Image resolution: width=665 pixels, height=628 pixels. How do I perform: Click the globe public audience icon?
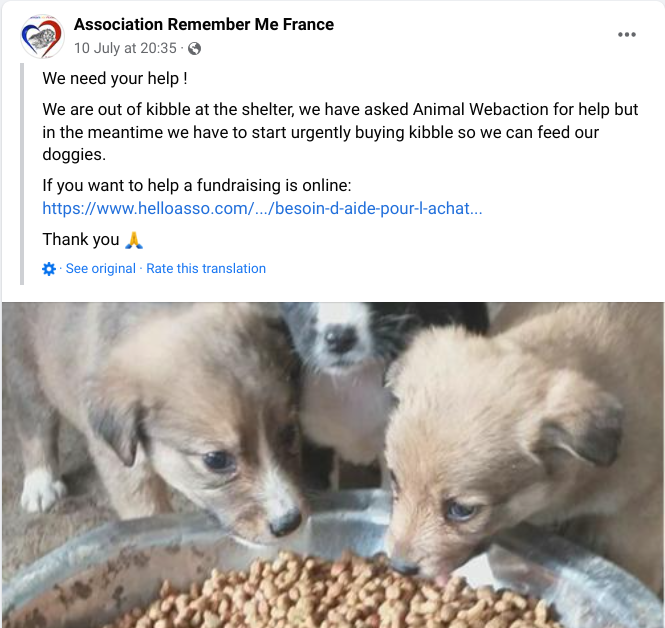click(194, 49)
